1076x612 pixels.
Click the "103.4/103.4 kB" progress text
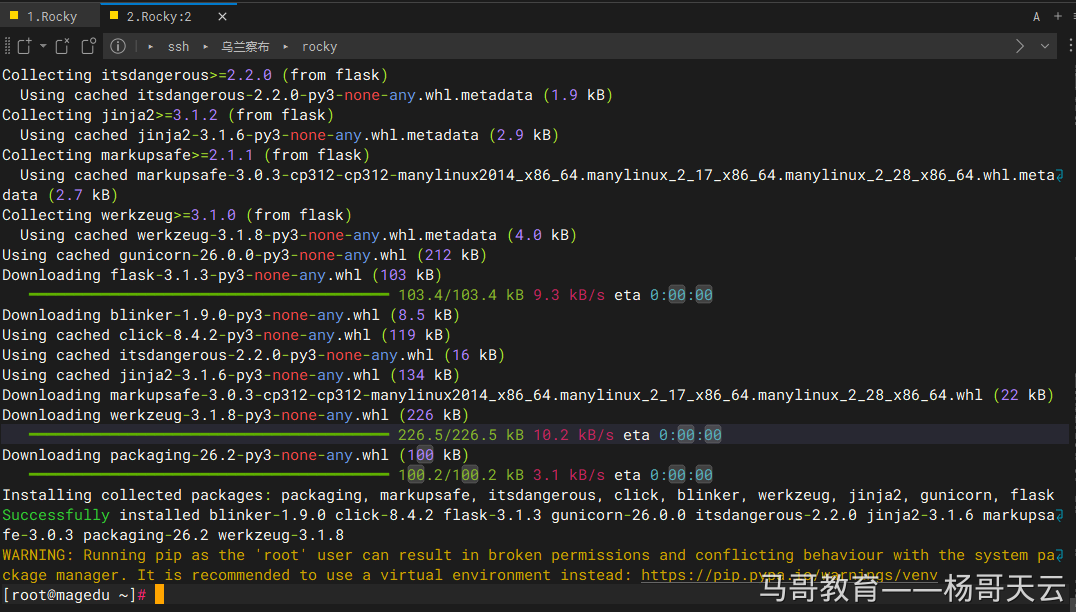(x=461, y=295)
